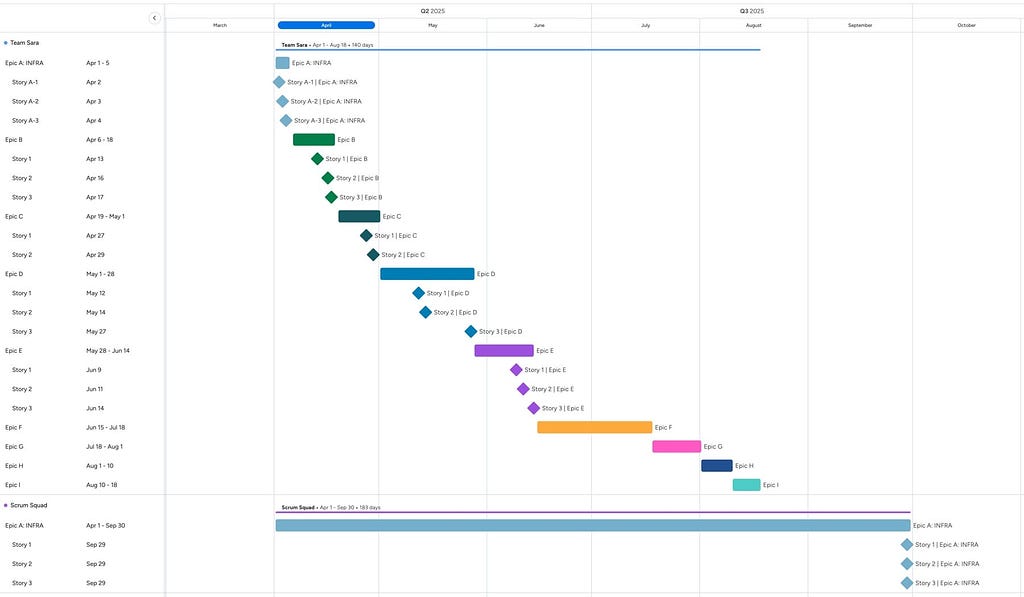Click the Story A-1 milestone diamond

[x=279, y=82]
